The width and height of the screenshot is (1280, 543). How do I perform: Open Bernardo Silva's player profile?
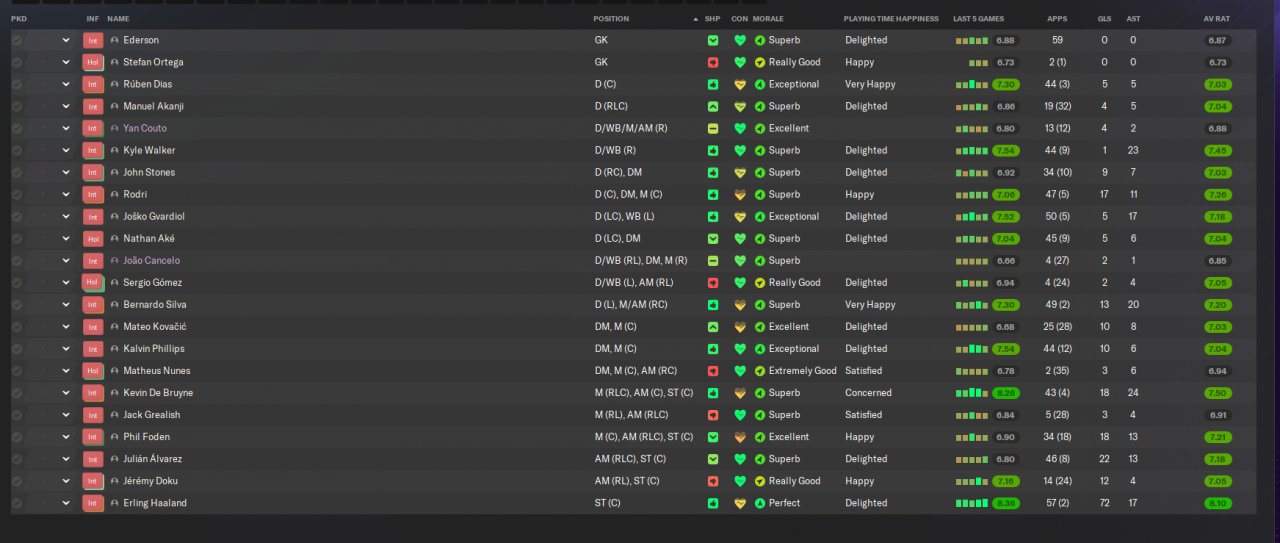click(x=155, y=305)
